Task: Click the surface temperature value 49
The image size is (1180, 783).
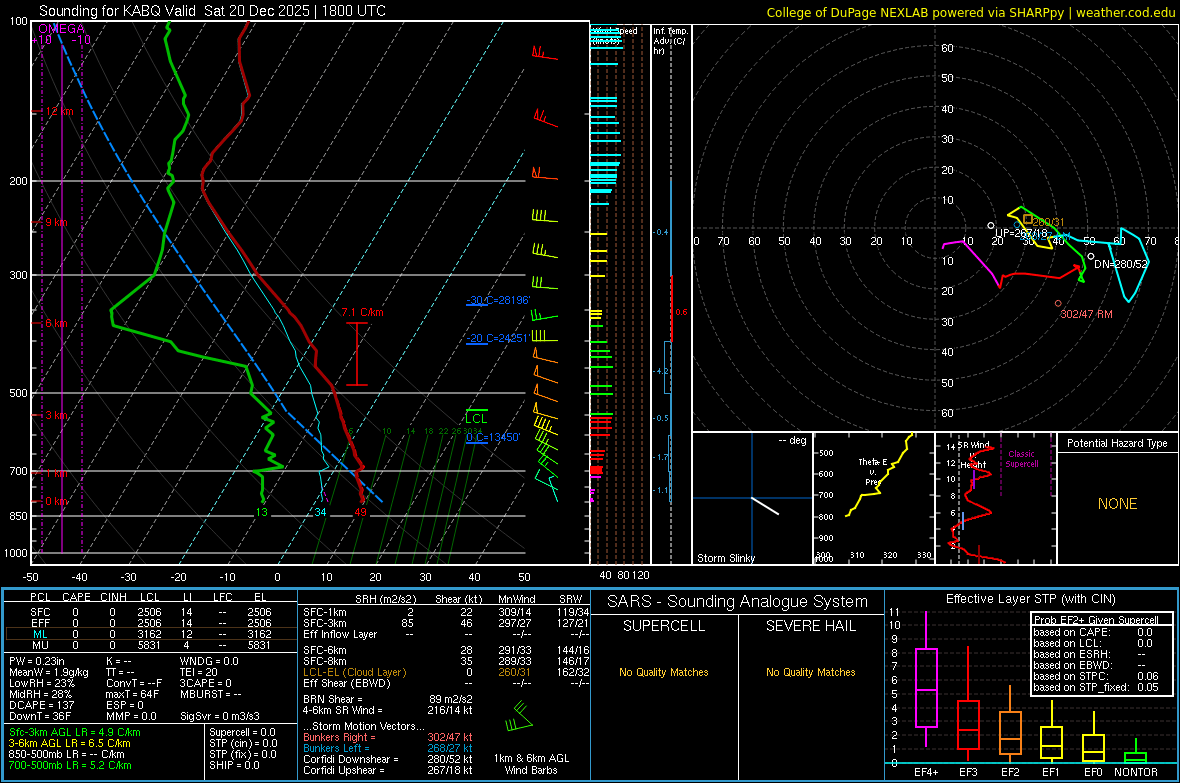Action: point(360,512)
